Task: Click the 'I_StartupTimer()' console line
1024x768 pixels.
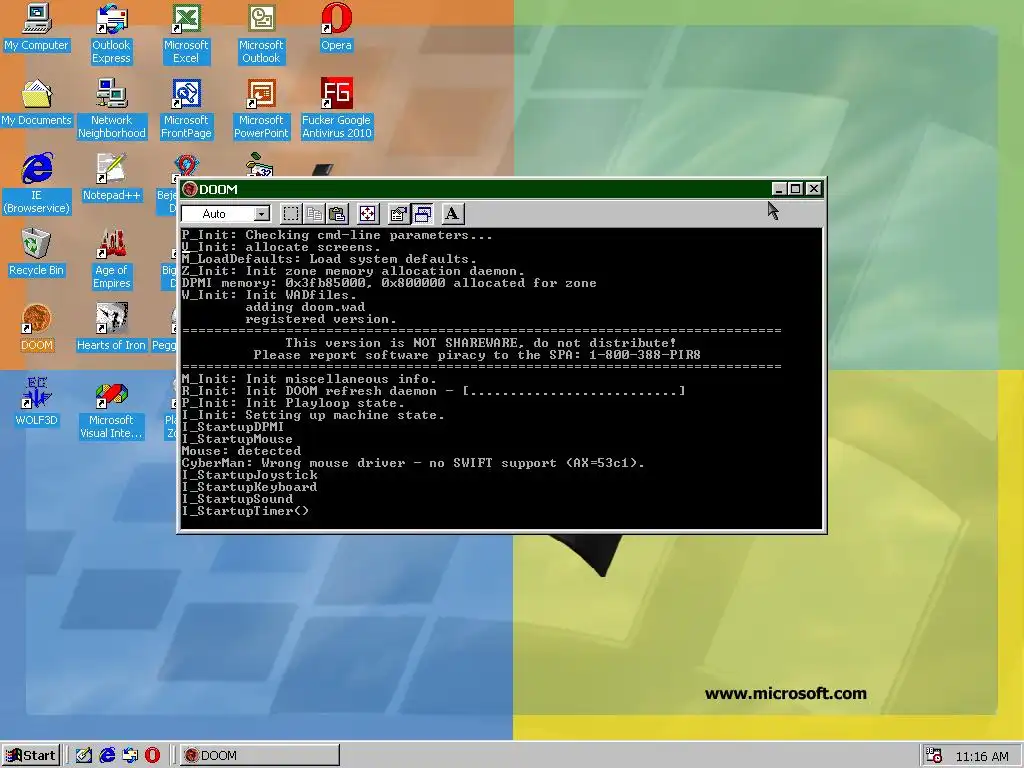Action: [246, 511]
